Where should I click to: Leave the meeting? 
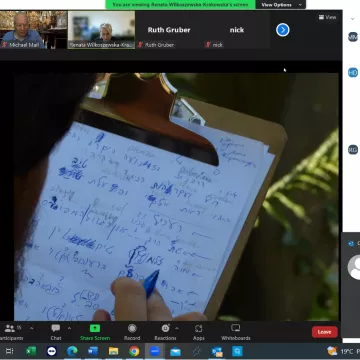(324, 332)
